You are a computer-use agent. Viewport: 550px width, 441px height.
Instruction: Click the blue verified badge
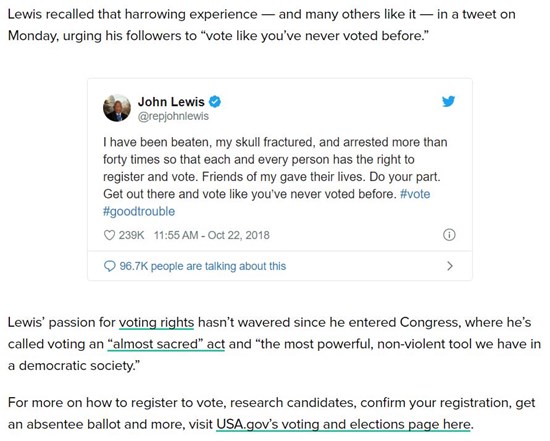click(x=215, y=102)
